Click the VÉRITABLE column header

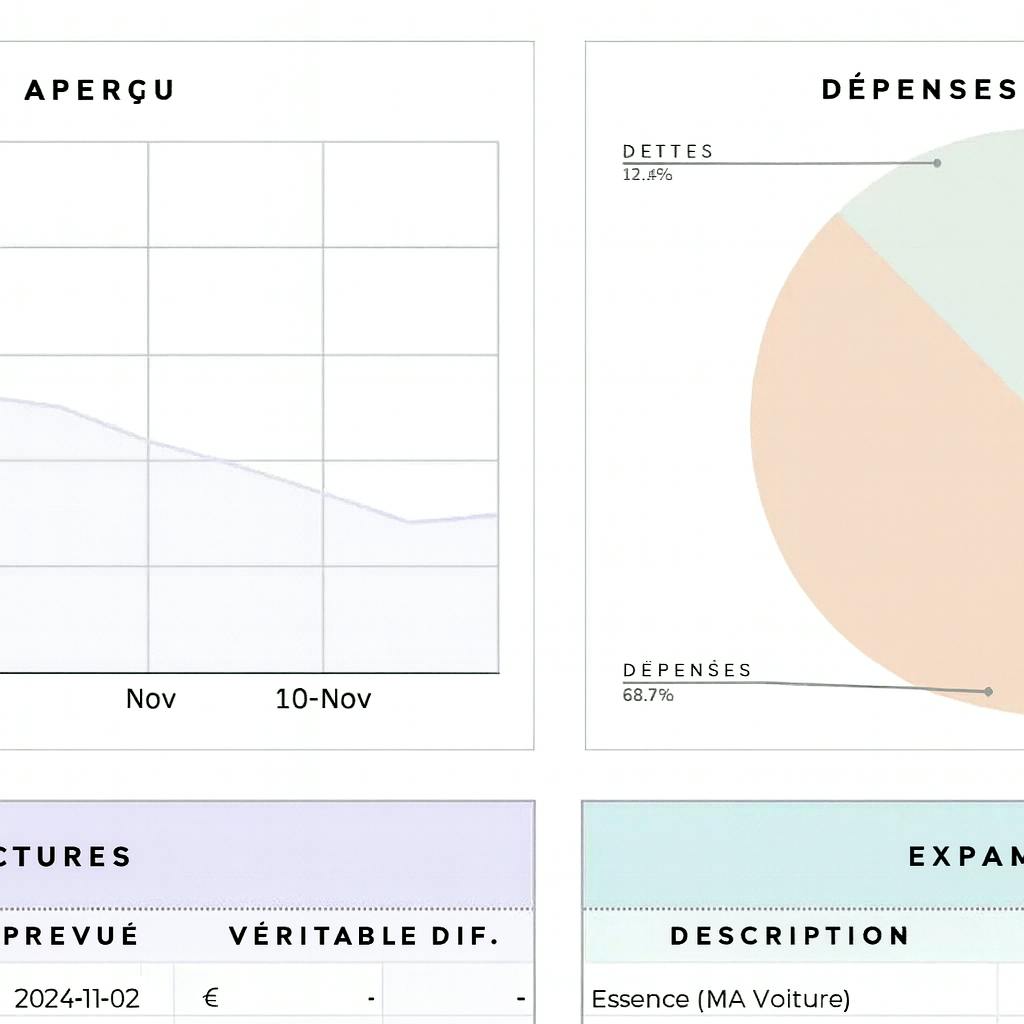click(x=322, y=936)
